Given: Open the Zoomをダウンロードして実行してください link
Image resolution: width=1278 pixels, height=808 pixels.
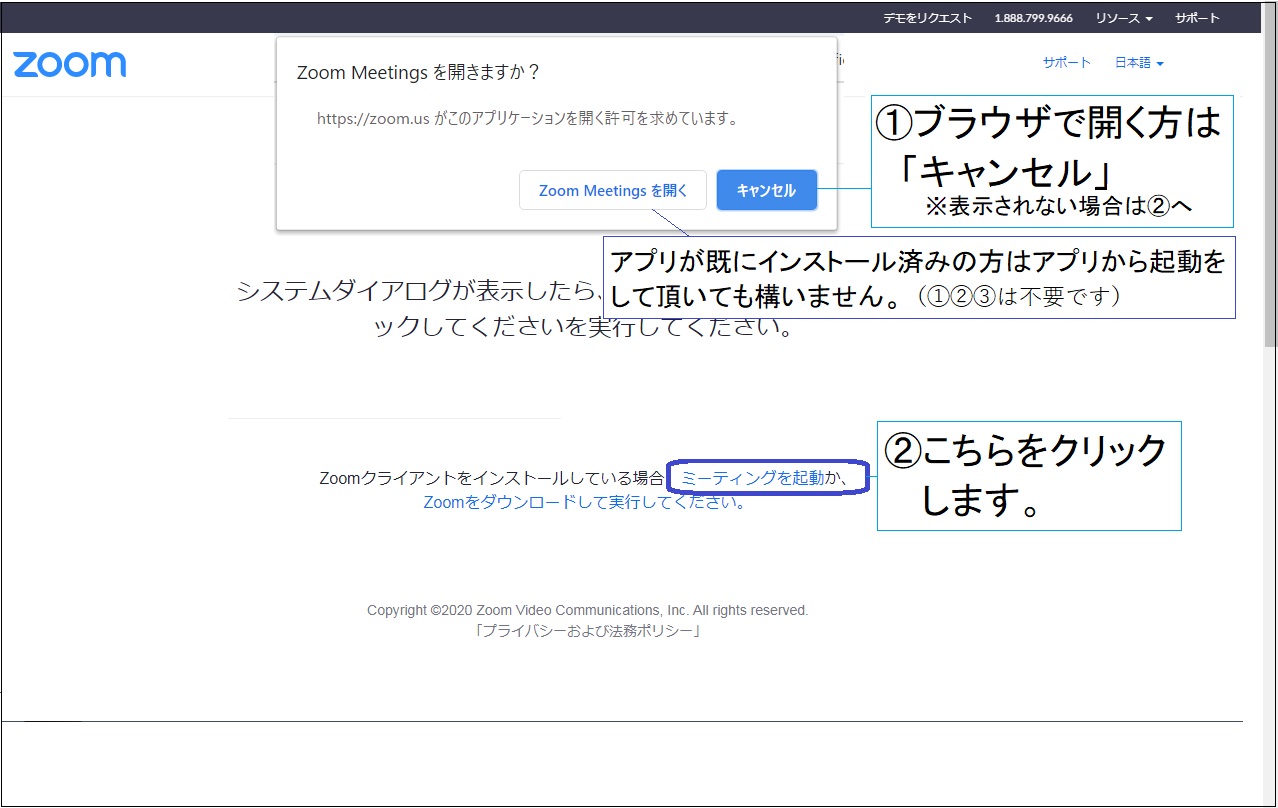Looking at the screenshot, I should click(585, 502).
